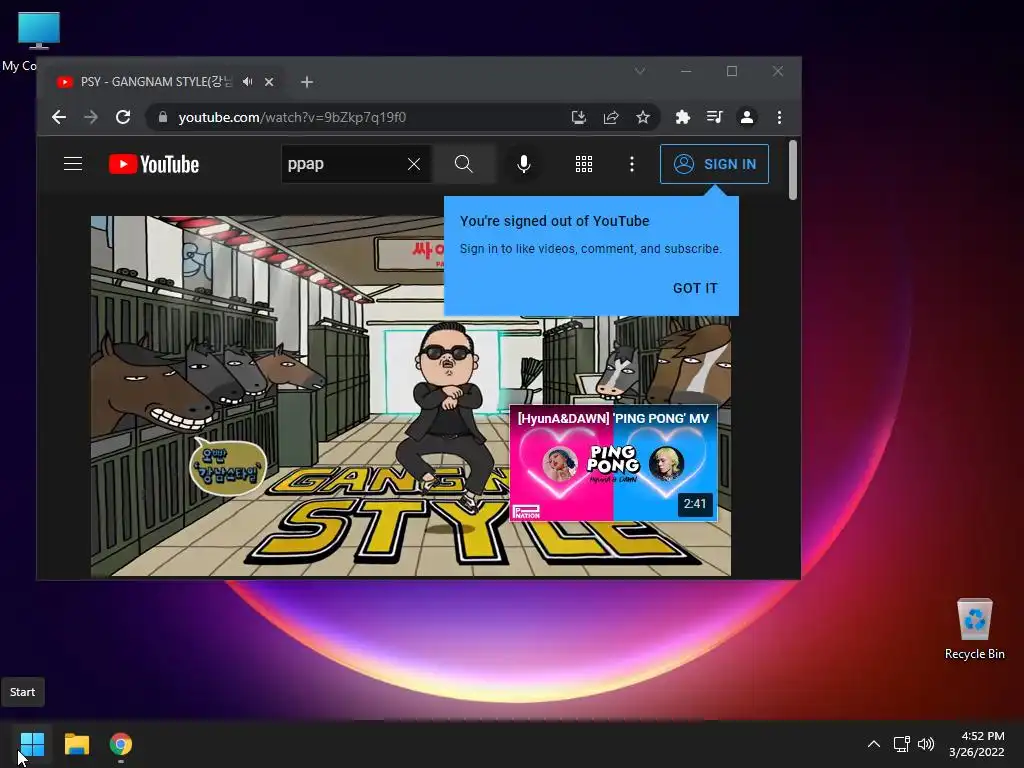Image resolution: width=1024 pixels, height=768 pixels.
Task: Clear the search query with X
Action: [x=414, y=164]
